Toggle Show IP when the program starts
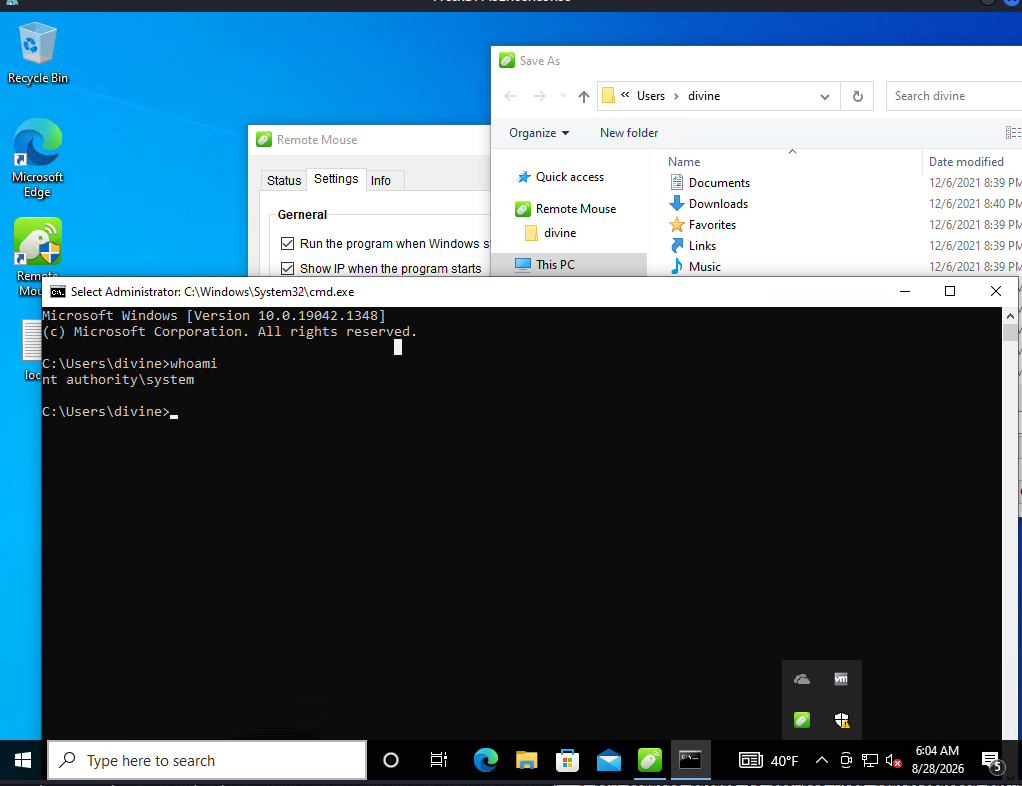This screenshot has width=1022, height=786. pyautogui.click(x=287, y=269)
